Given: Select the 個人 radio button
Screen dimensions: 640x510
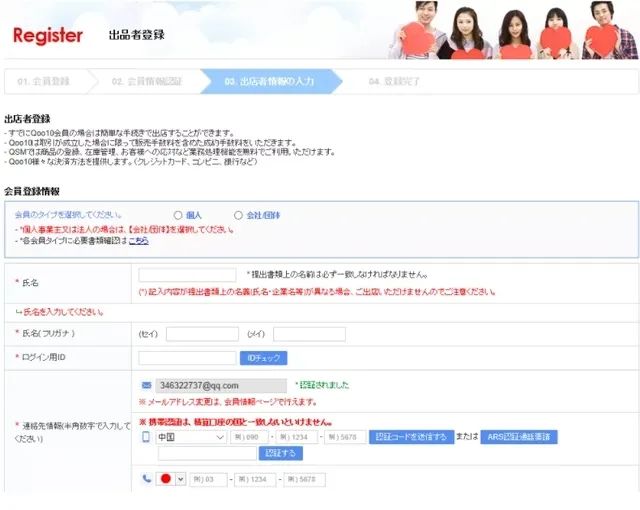Looking at the screenshot, I should click(178, 215).
